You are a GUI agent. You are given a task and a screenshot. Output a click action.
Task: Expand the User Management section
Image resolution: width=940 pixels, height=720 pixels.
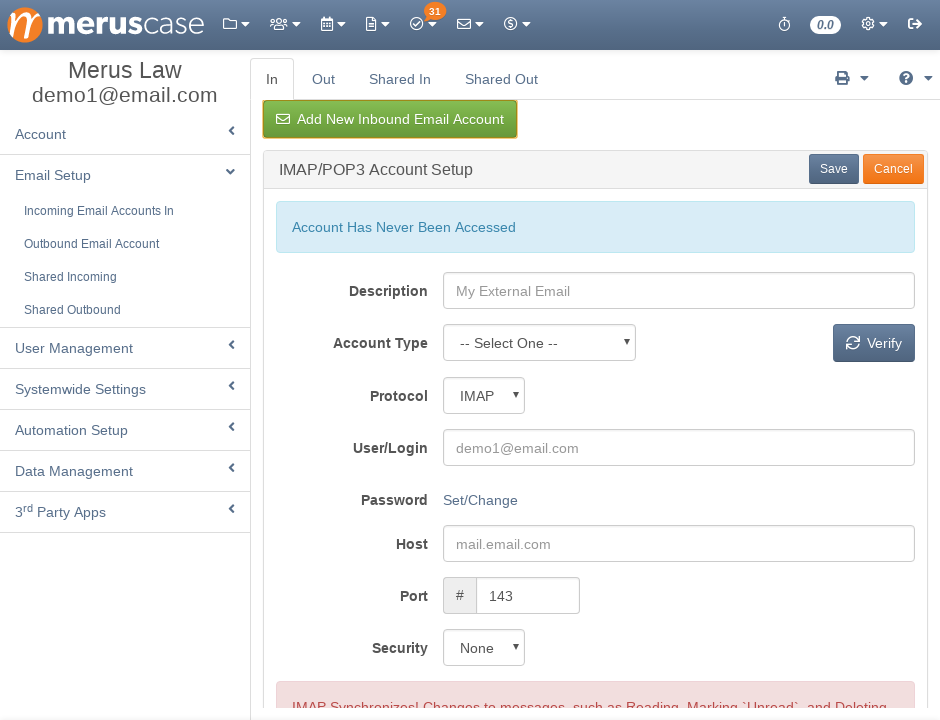coord(125,348)
